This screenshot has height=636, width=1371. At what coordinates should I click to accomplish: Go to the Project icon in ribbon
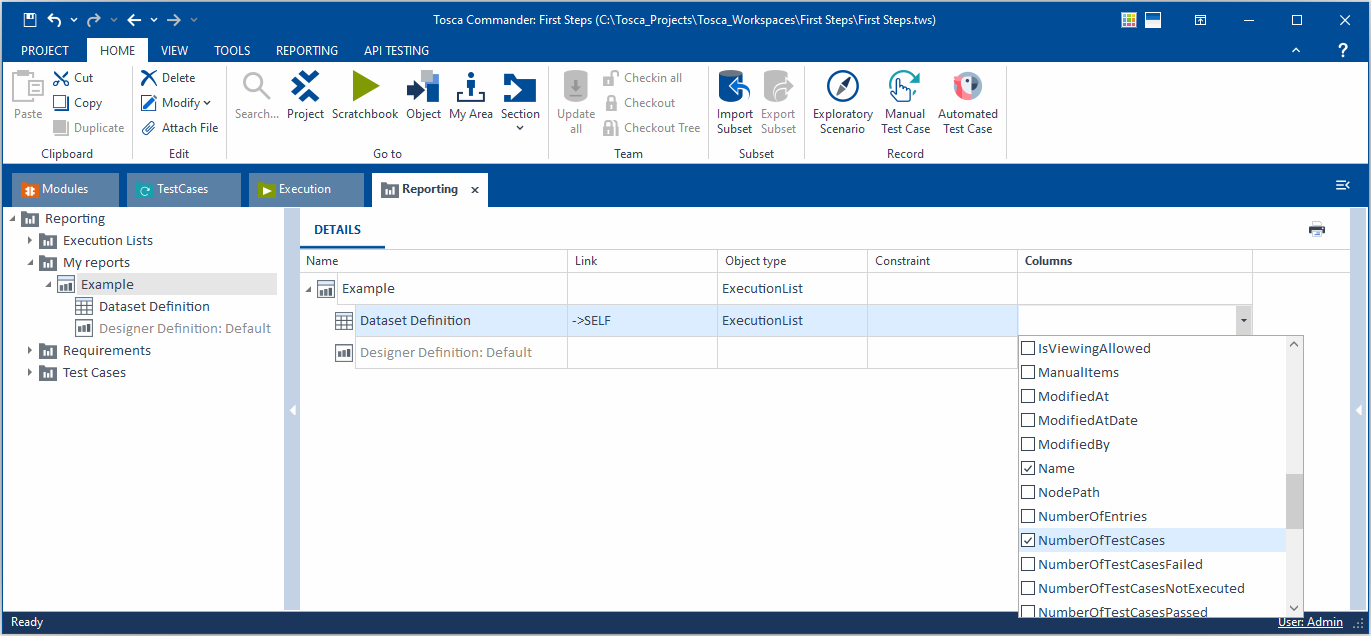pos(305,97)
